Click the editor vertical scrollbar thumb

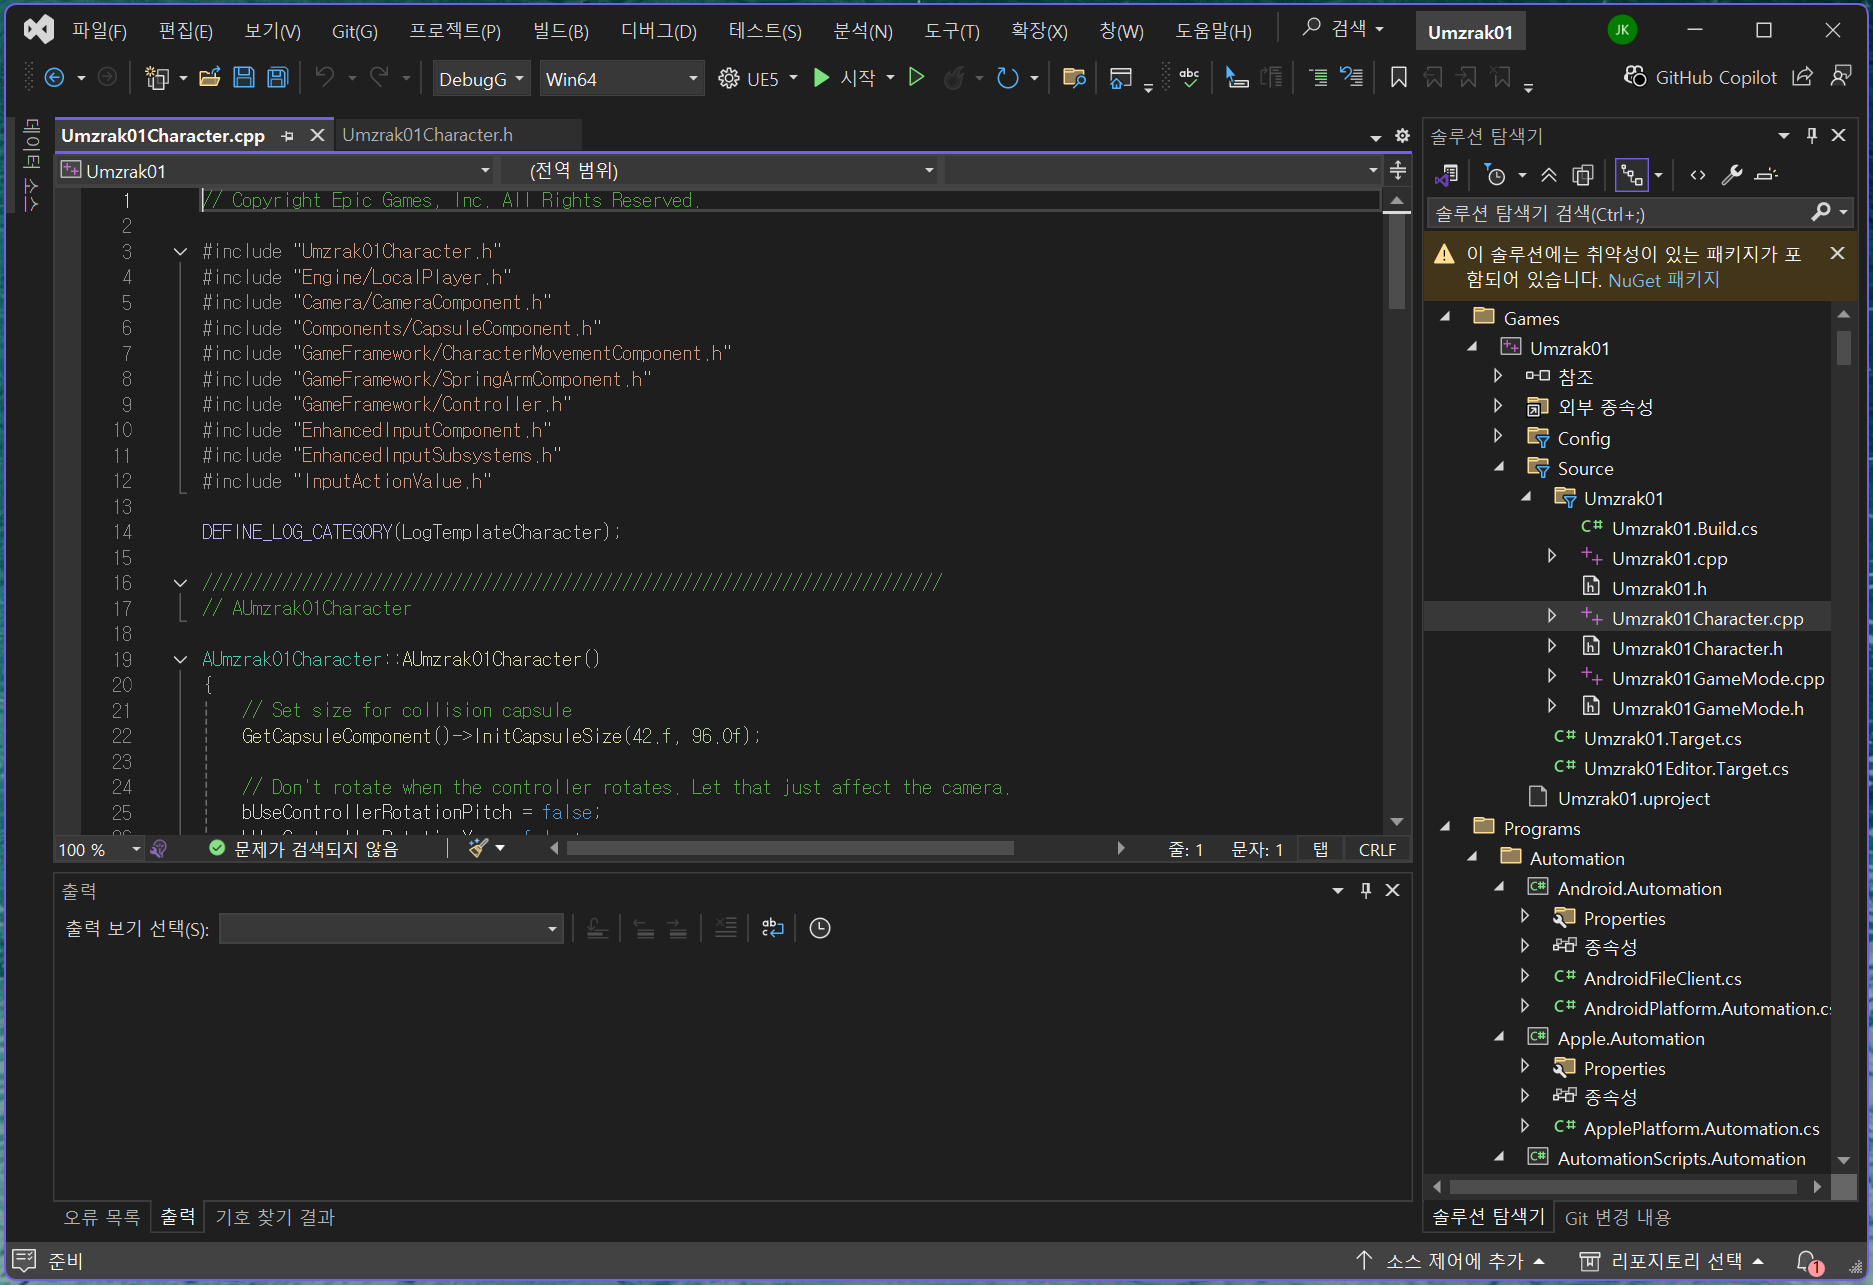click(1397, 262)
